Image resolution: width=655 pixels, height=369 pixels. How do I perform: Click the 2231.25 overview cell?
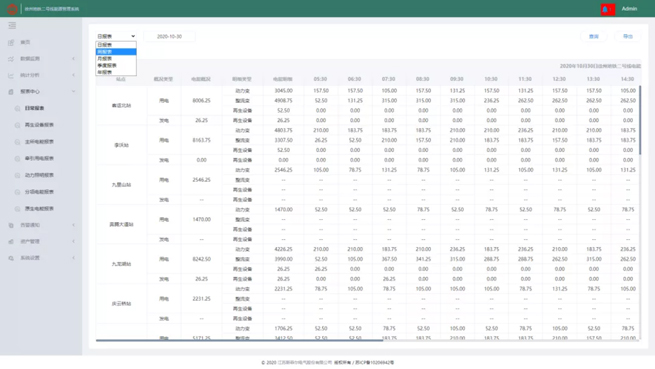pyautogui.click(x=201, y=299)
